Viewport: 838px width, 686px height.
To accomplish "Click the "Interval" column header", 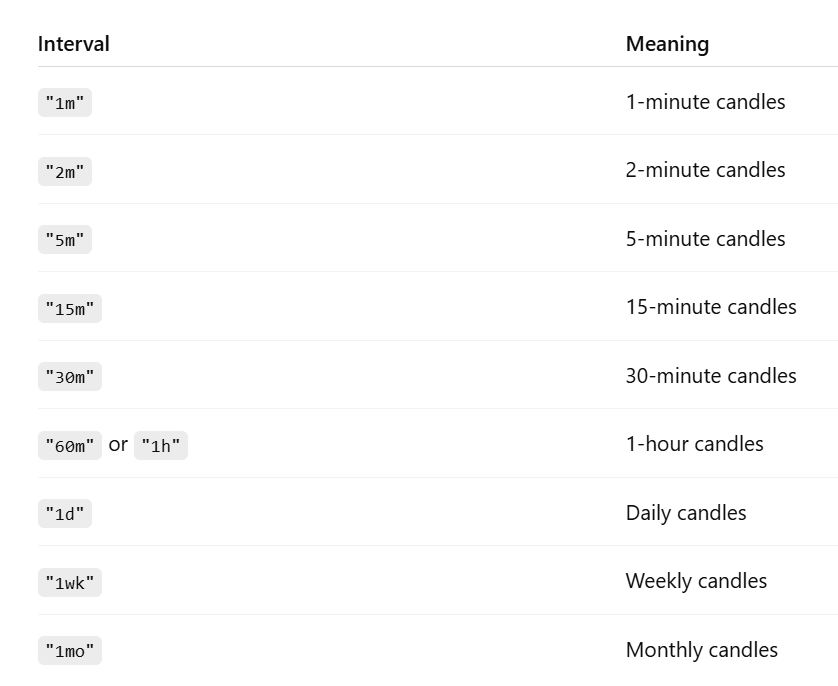I will (x=74, y=44).
